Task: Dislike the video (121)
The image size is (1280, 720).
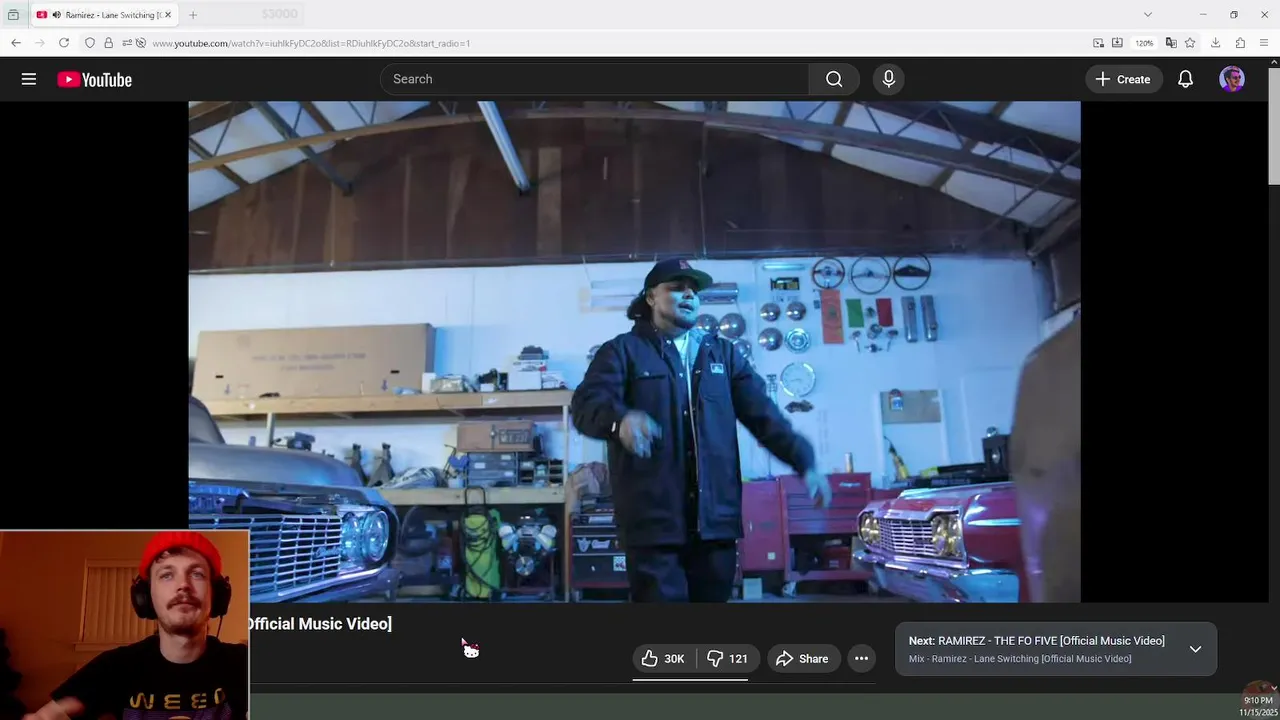Action: coord(728,658)
